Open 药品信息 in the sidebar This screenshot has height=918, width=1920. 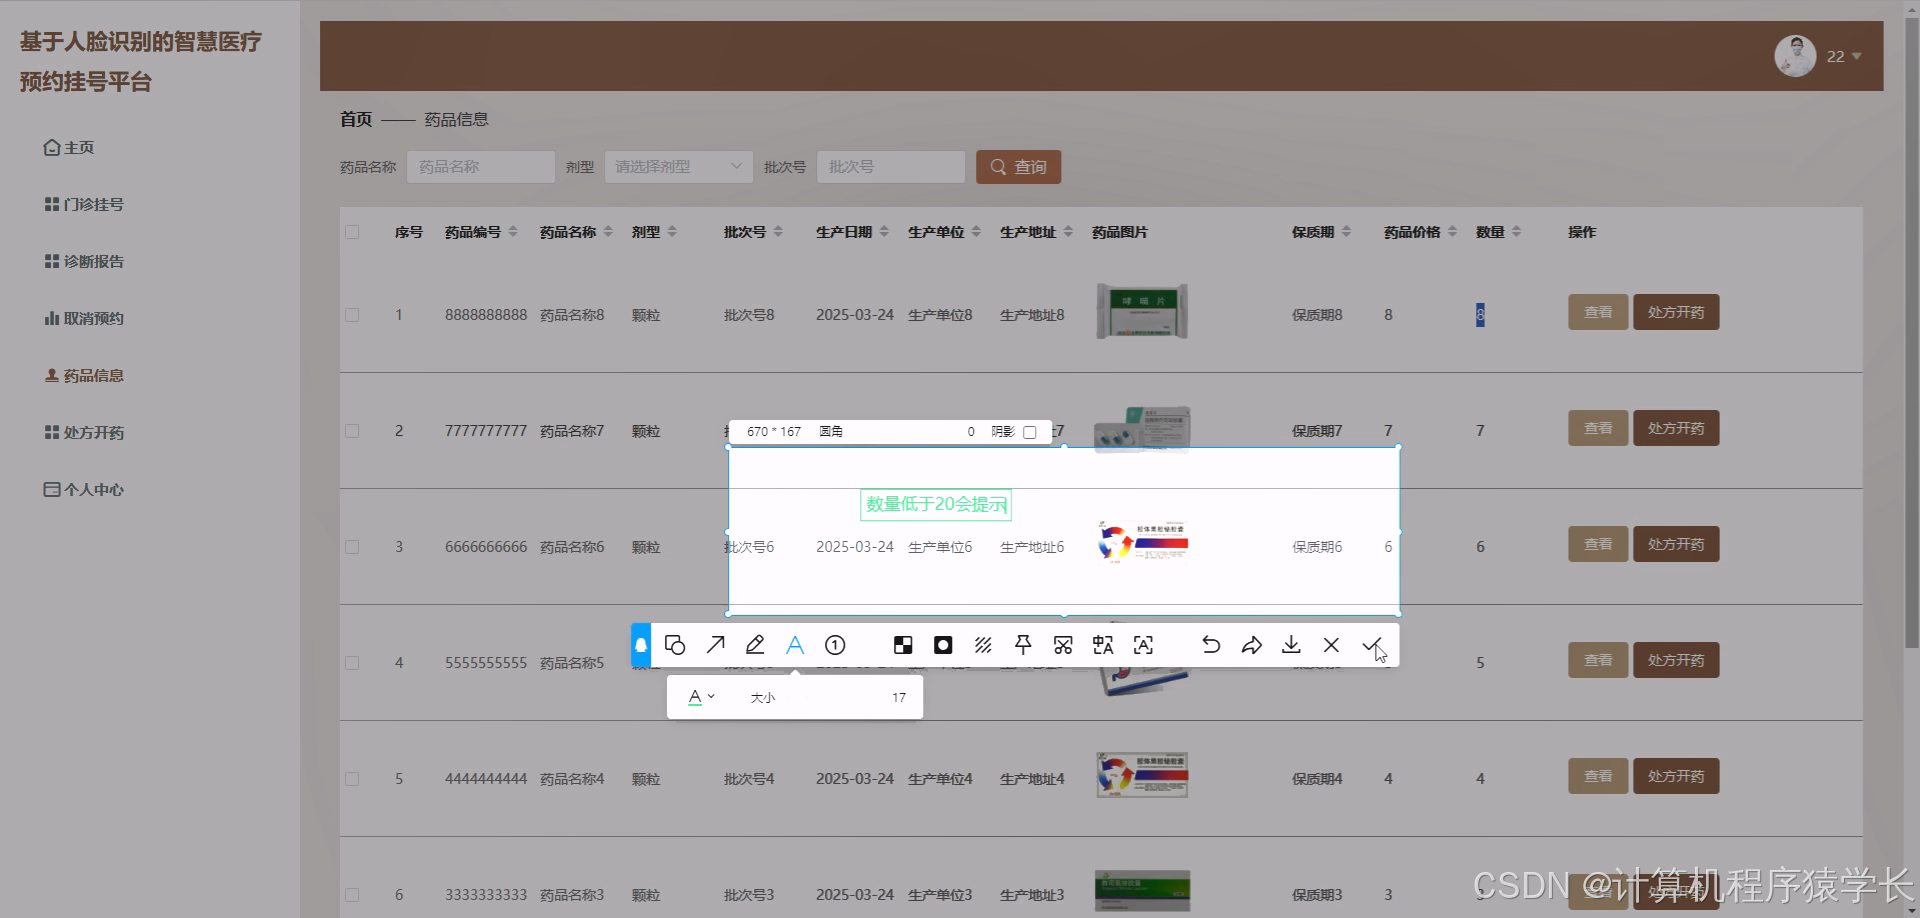[84, 375]
